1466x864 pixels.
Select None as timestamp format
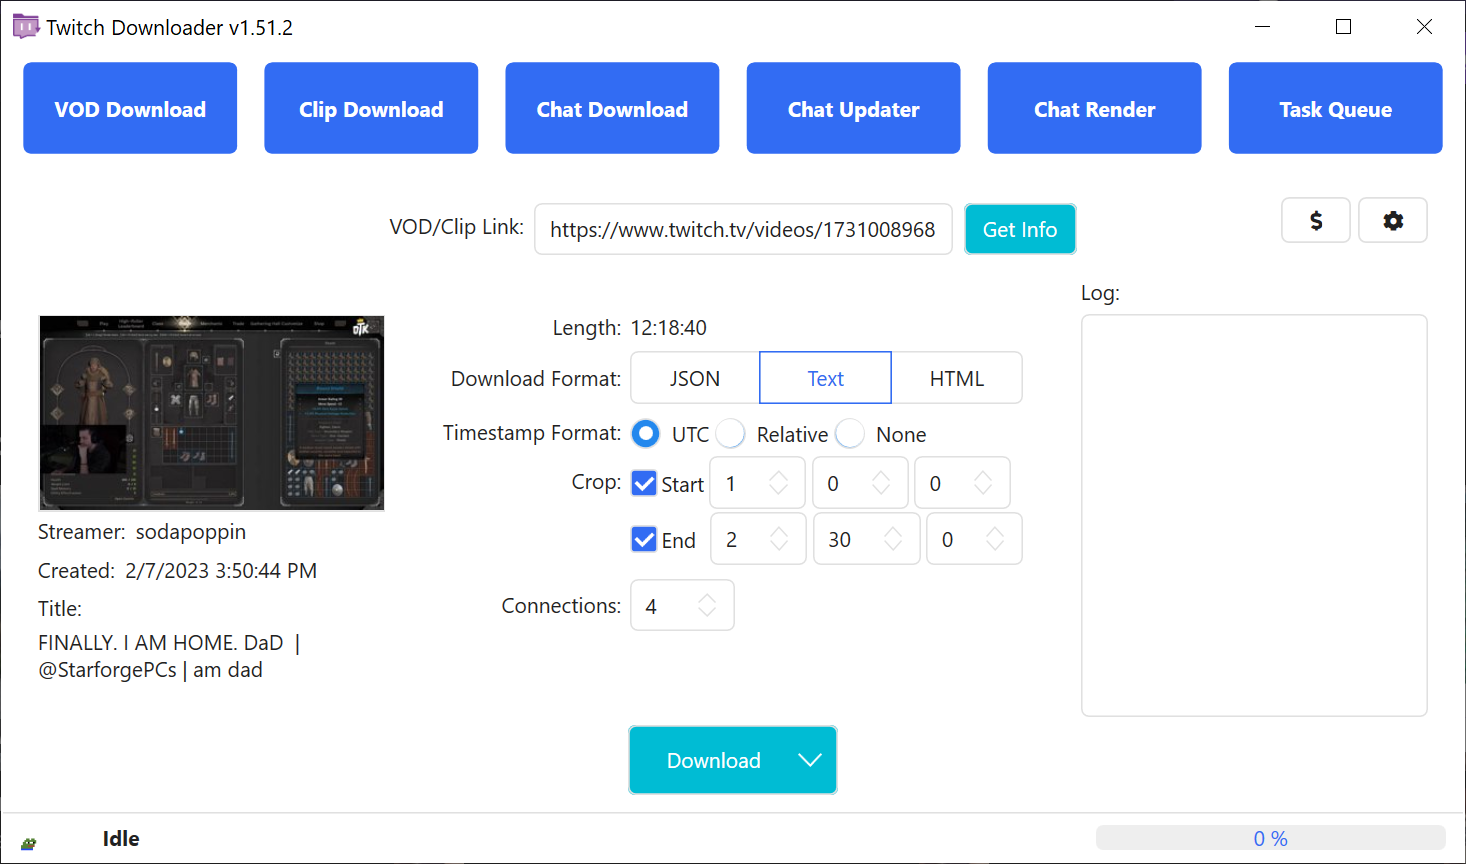[850, 434]
